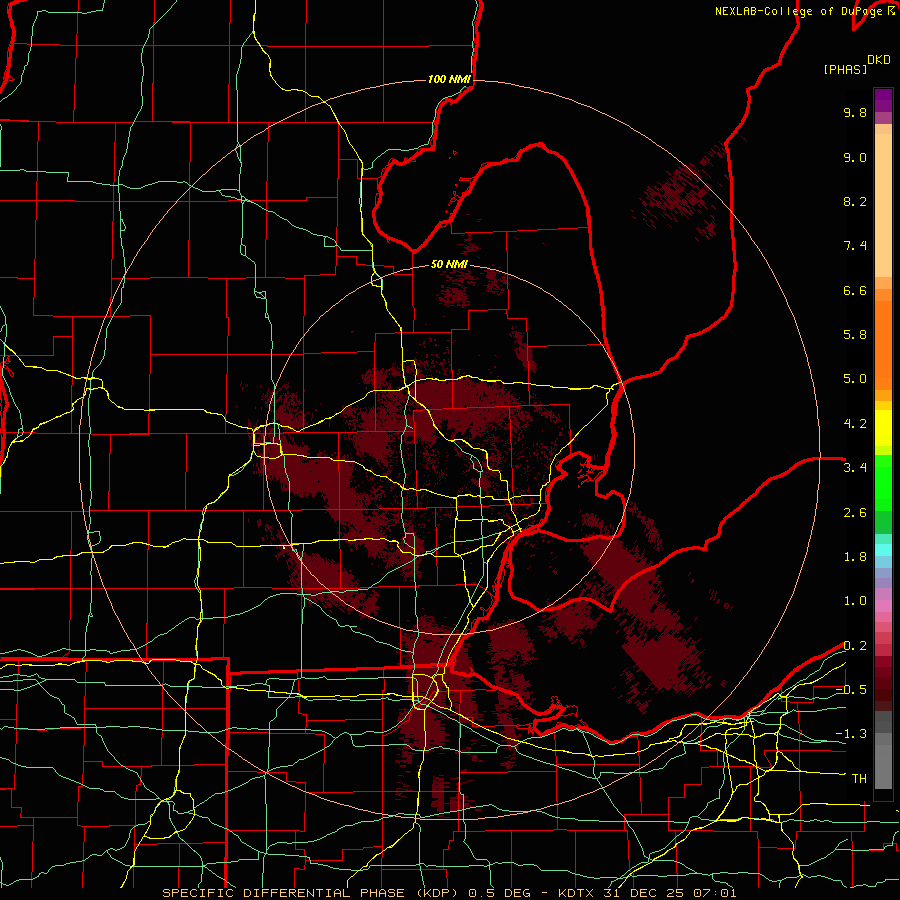Select the 6.6 scale label
This screenshot has width=900, height=900.
(855, 290)
